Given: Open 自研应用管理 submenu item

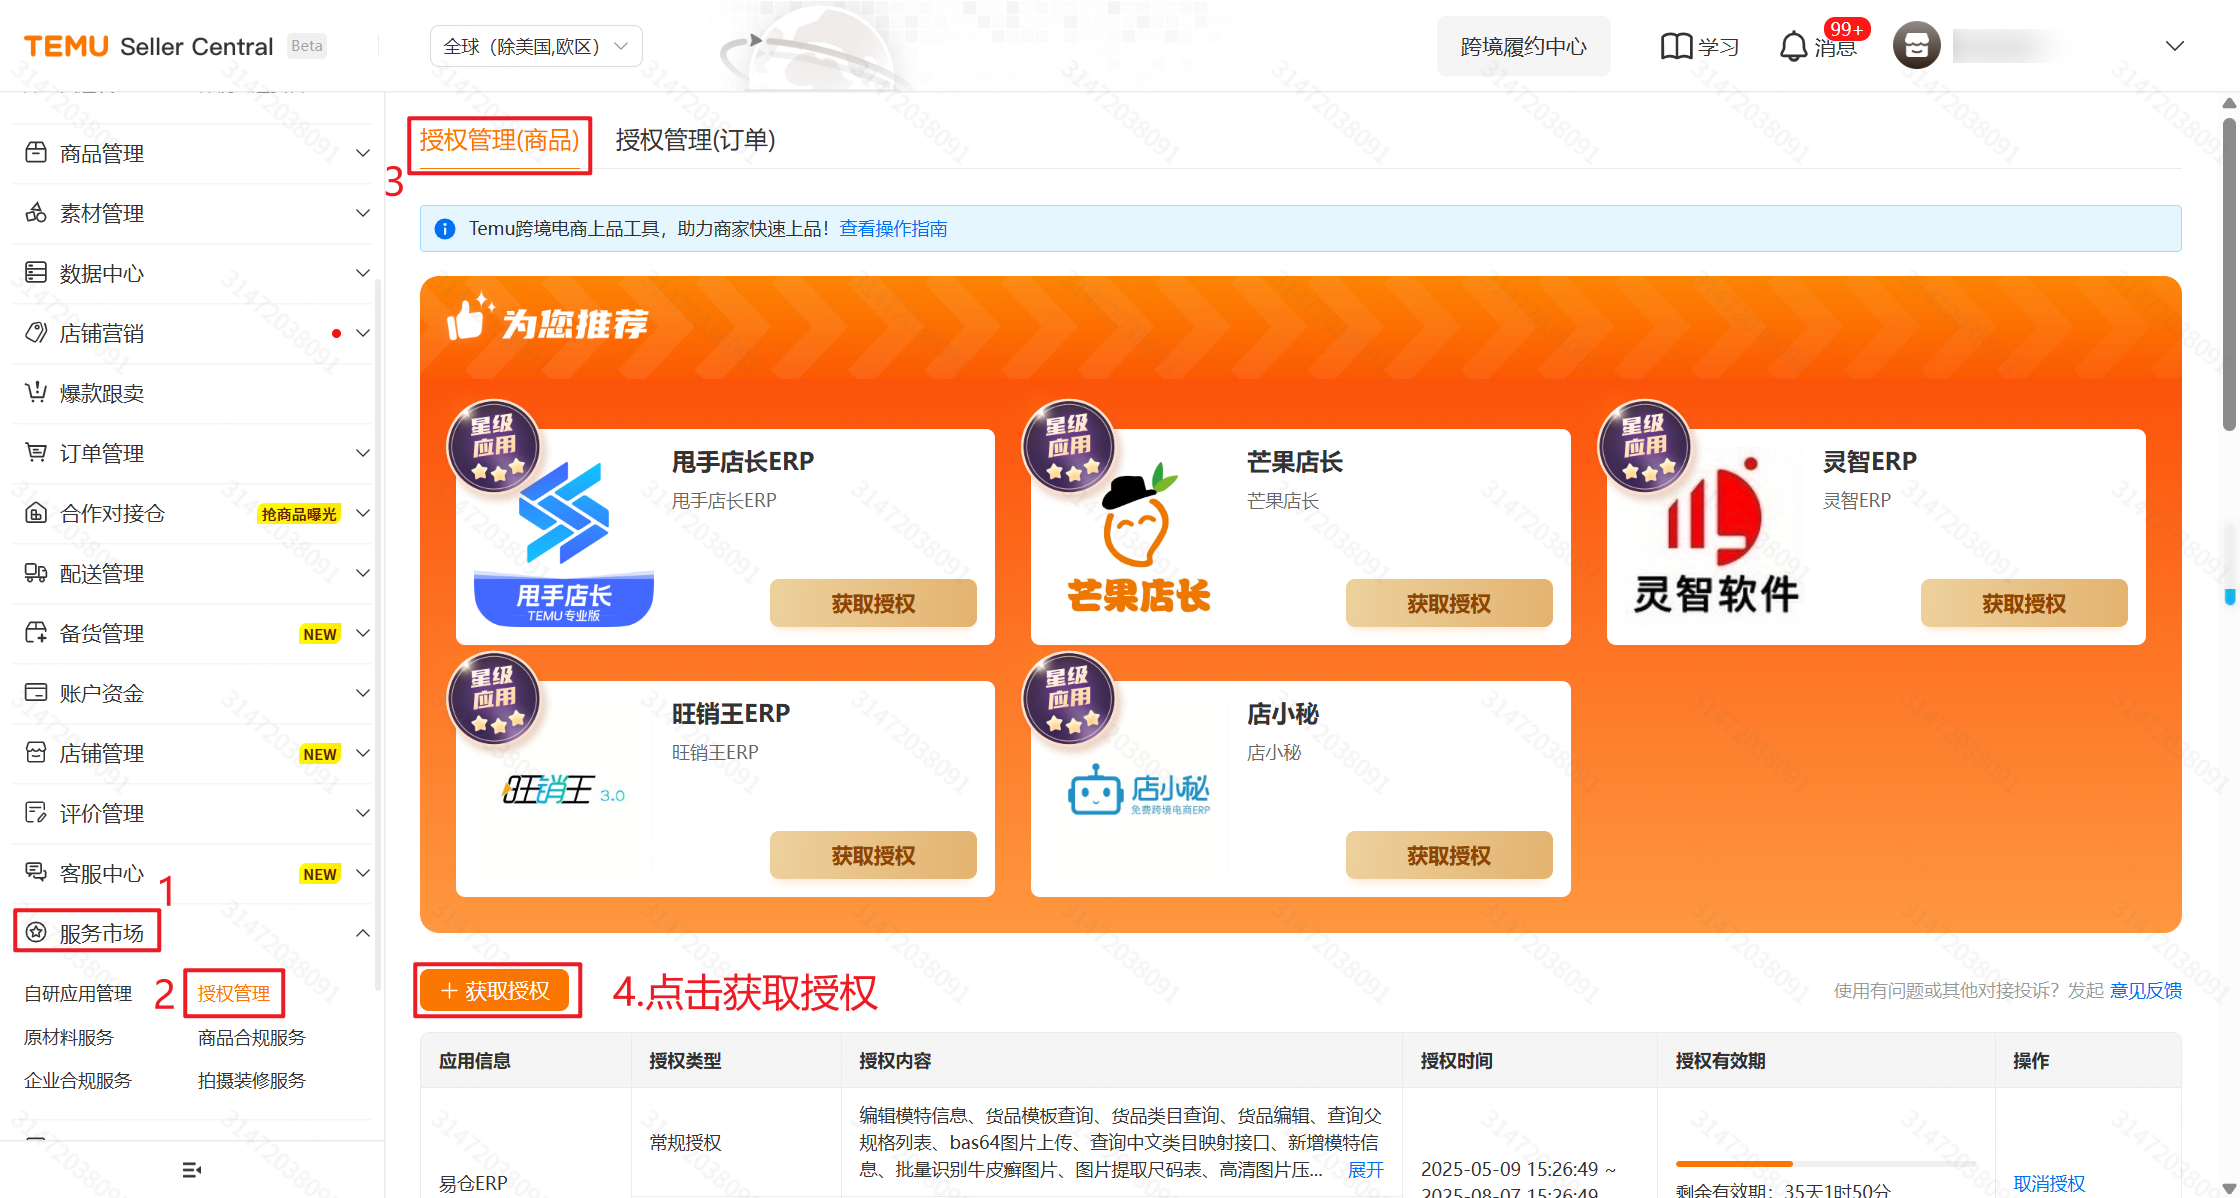Looking at the screenshot, I should tap(78, 993).
